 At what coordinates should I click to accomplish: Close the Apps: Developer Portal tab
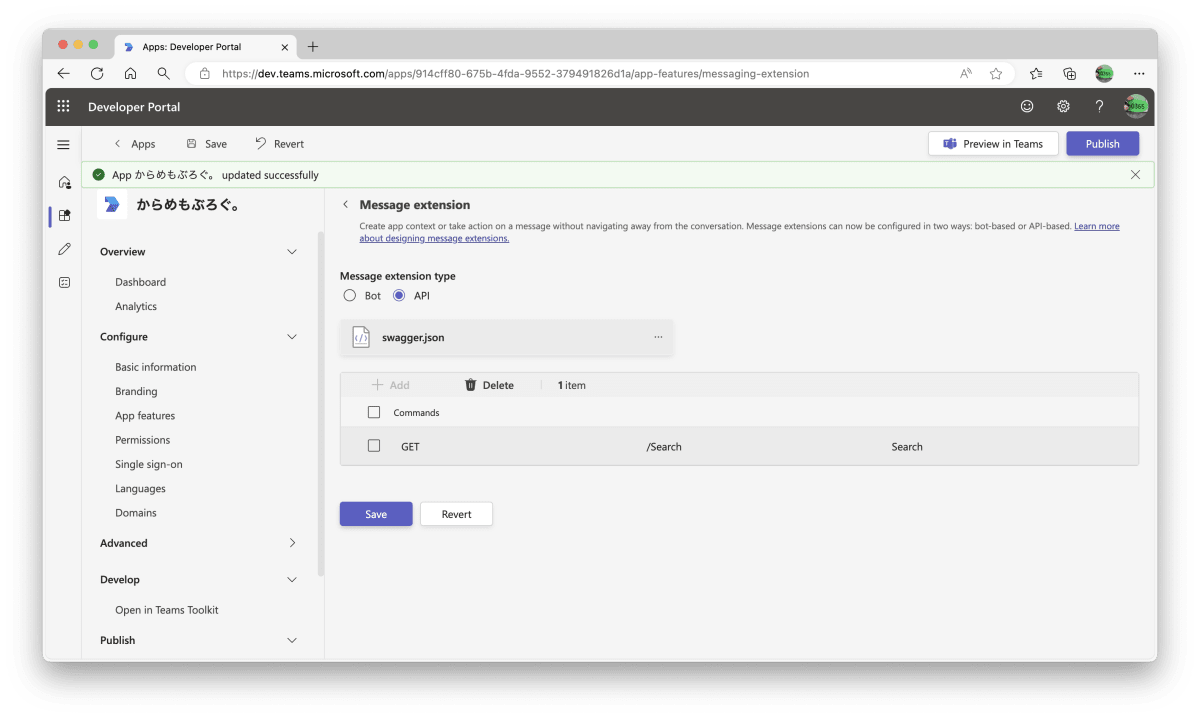(x=285, y=46)
